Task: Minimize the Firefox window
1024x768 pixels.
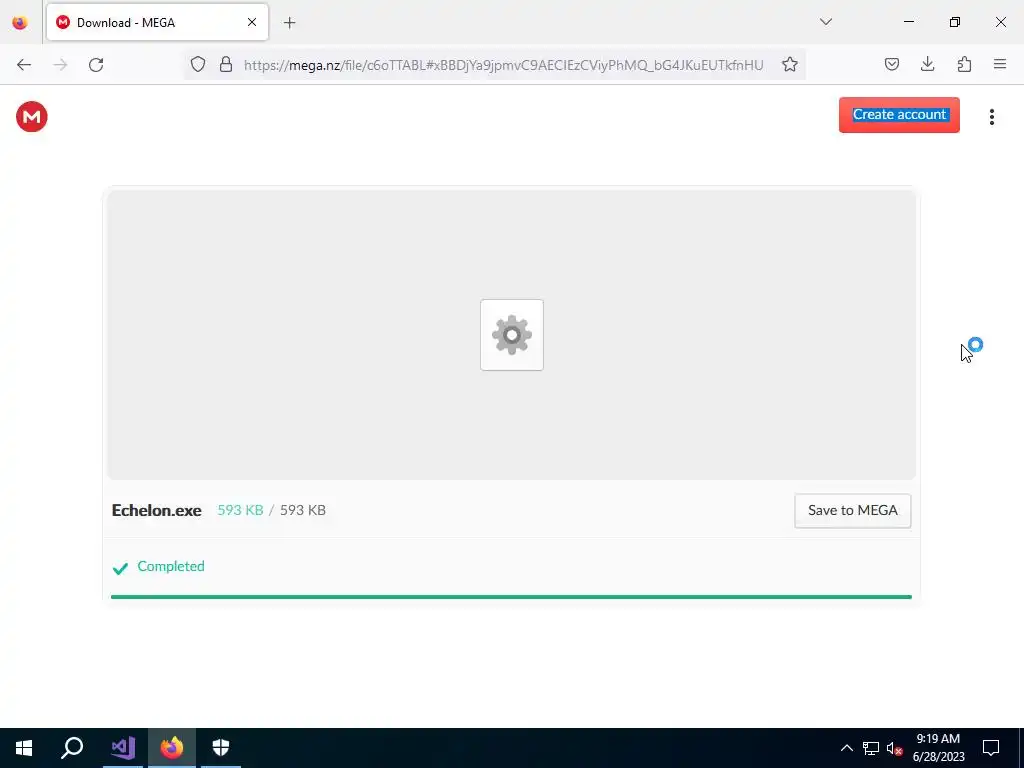Action: (908, 22)
